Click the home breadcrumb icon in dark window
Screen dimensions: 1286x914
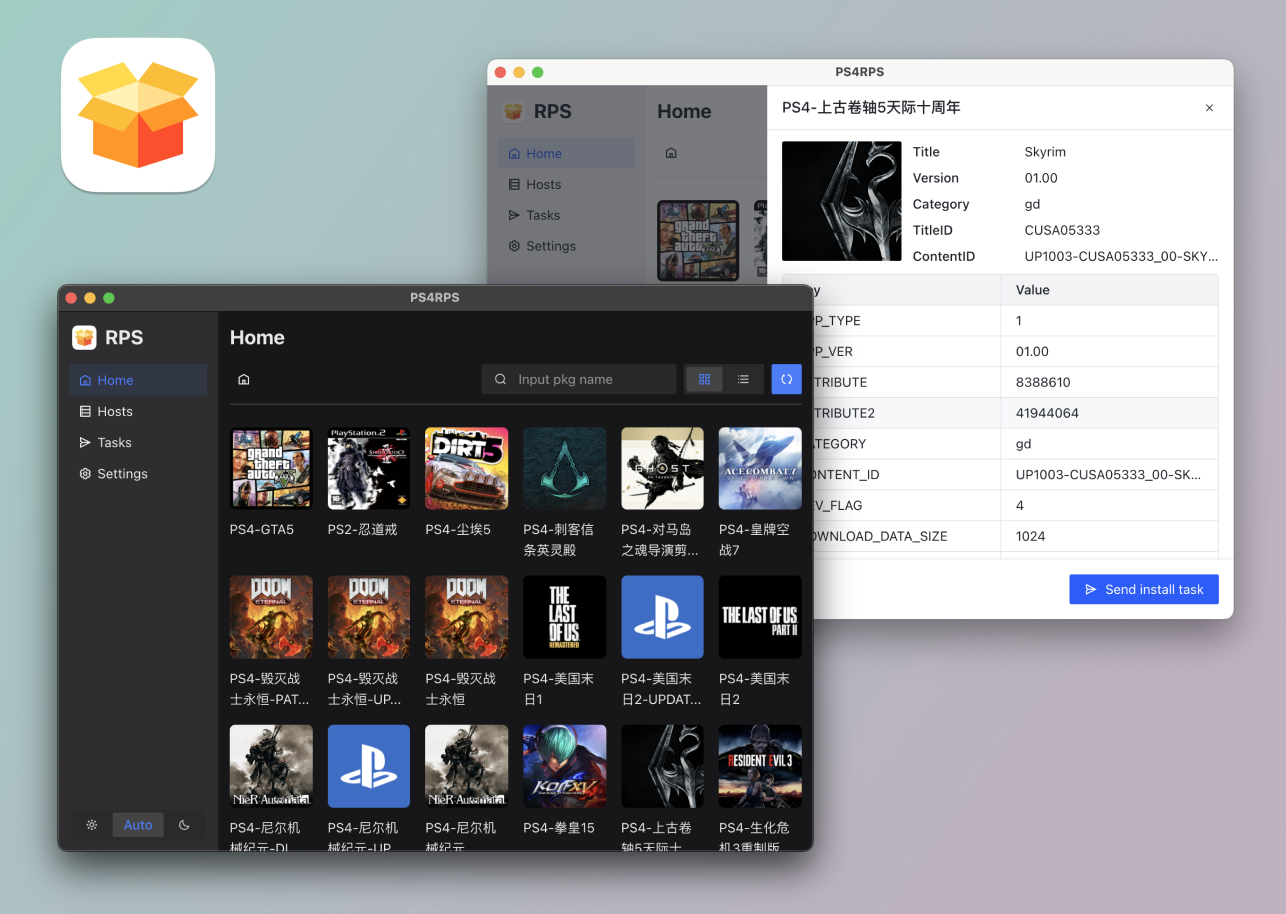(243, 380)
